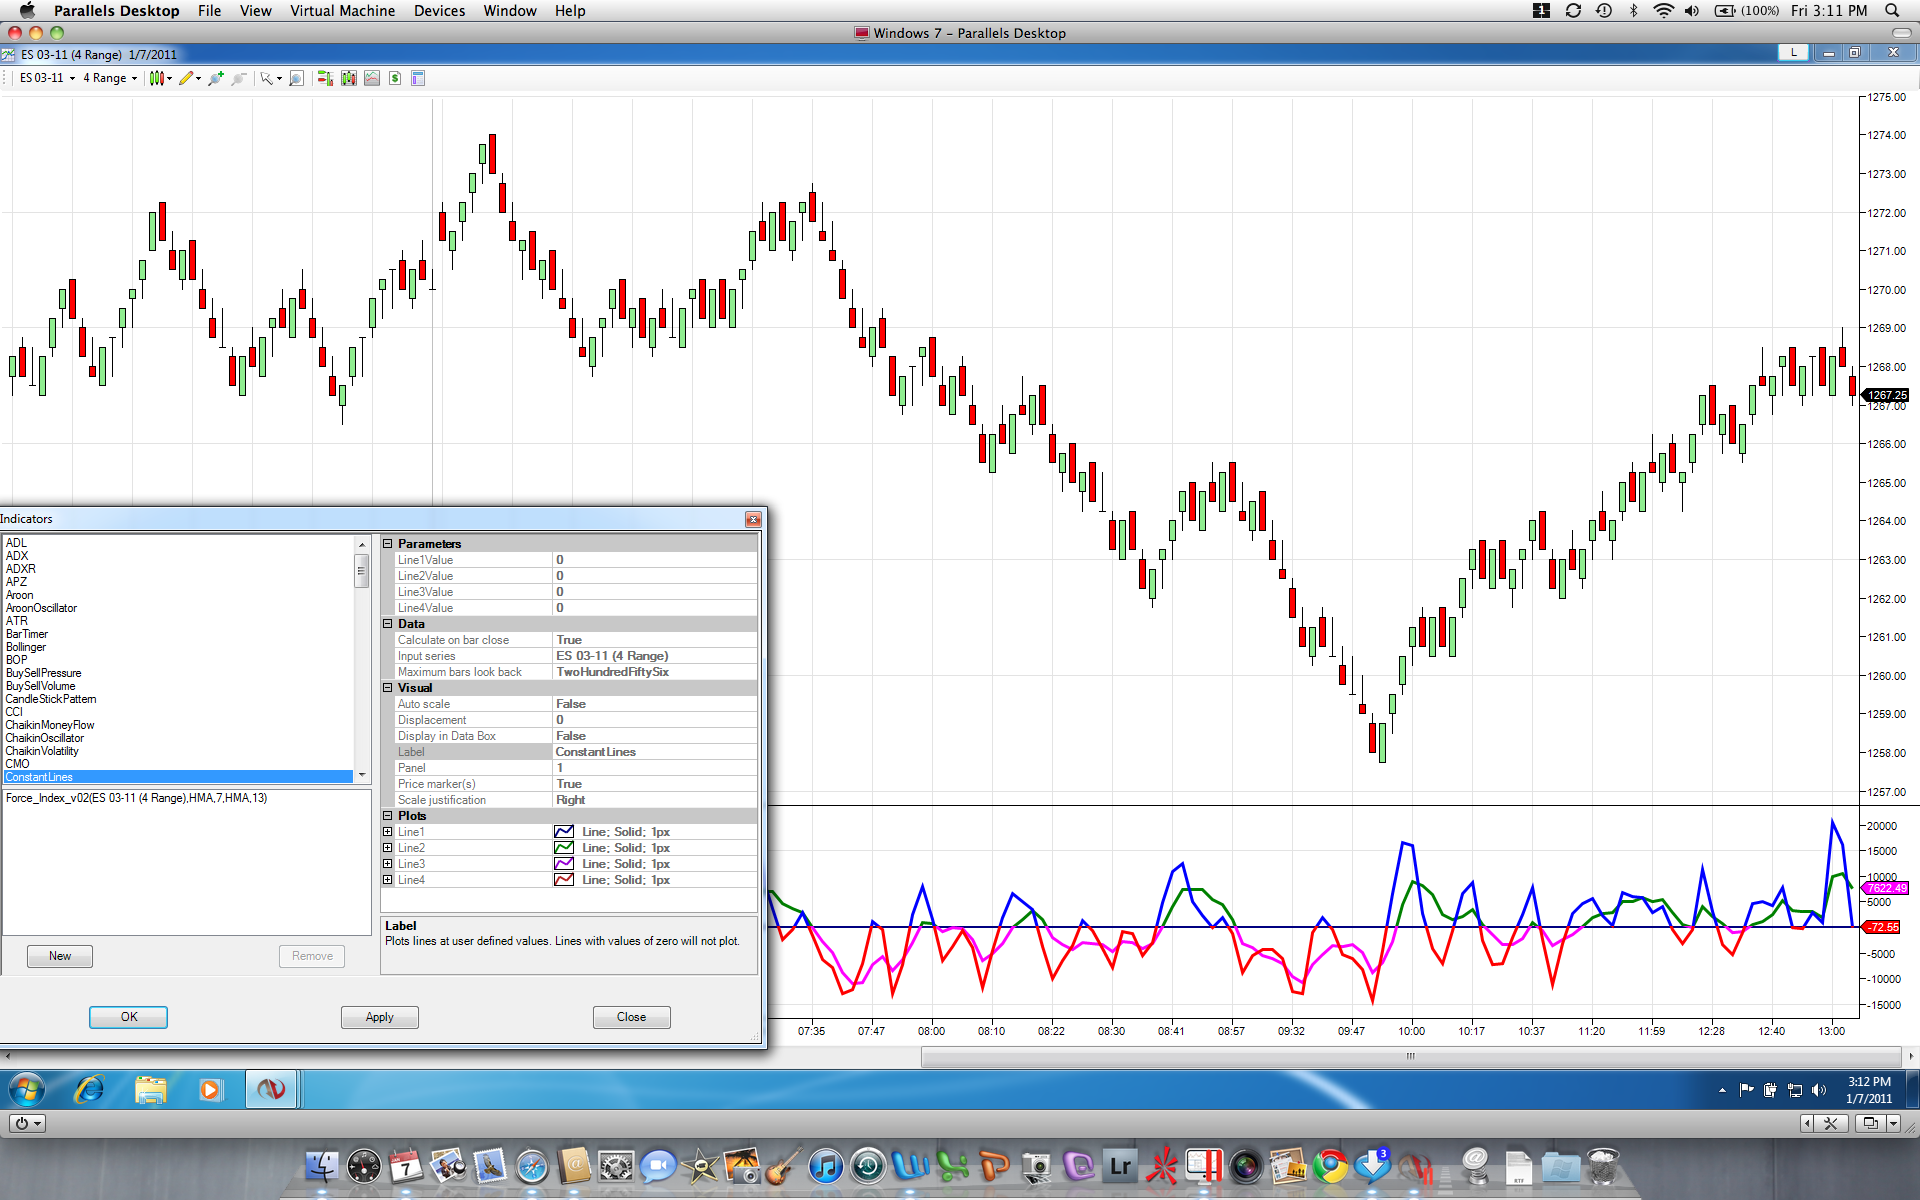Open iChat from the dock
This screenshot has height=1200, width=1920.
658,1166
